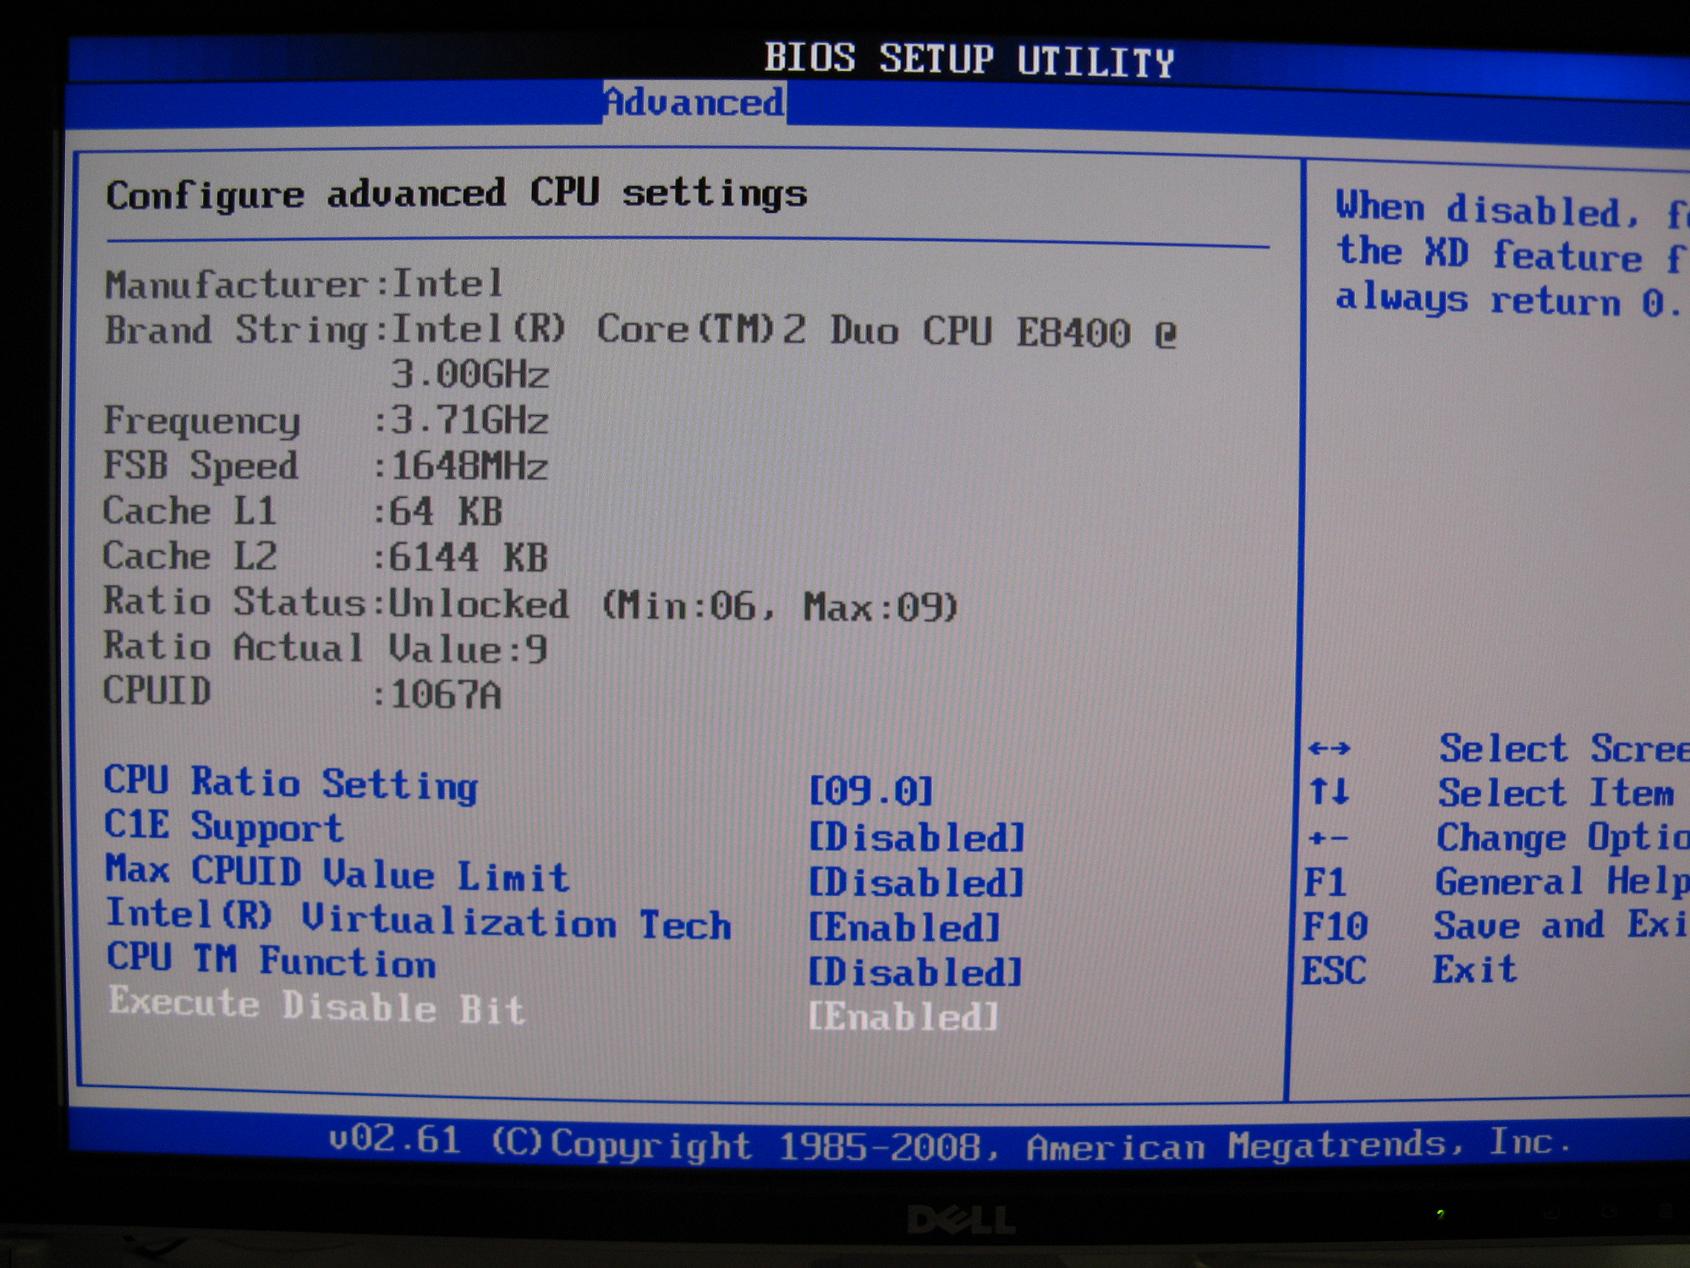Viewport: 1690px width, 1268px height.
Task: Click the BIOS SETUP UTILITY title
Action: click(x=969, y=59)
